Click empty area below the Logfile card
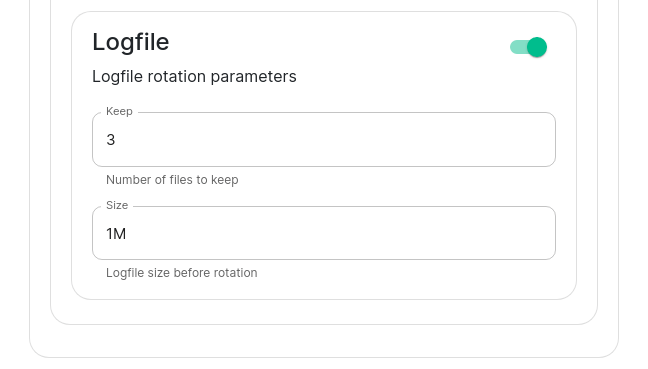This screenshot has height=369, width=648. click(324, 312)
